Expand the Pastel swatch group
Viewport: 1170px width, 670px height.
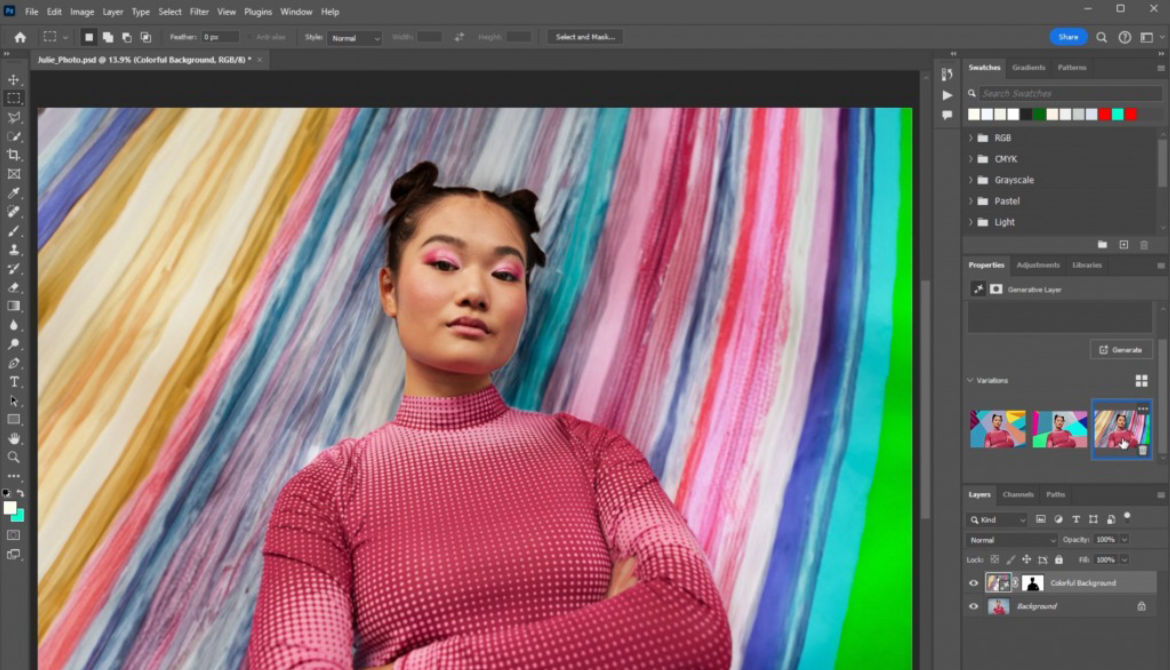pyautogui.click(x=970, y=201)
